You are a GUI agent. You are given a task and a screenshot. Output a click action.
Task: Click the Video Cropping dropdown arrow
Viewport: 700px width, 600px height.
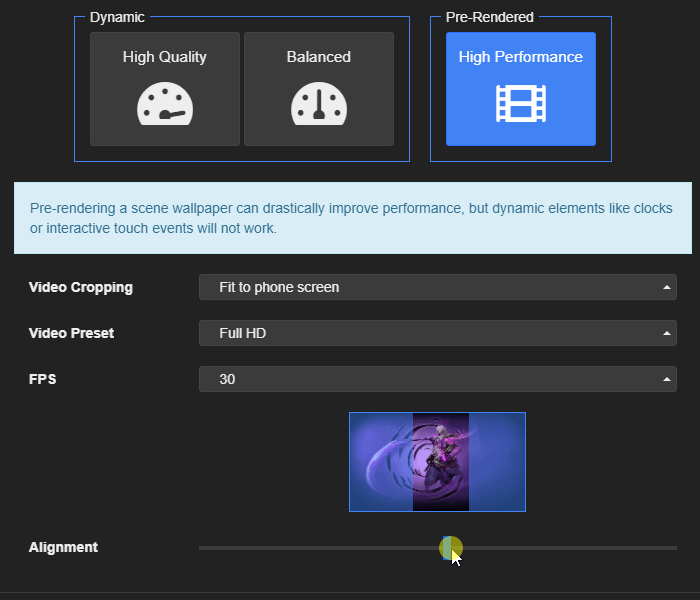click(666, 288)
